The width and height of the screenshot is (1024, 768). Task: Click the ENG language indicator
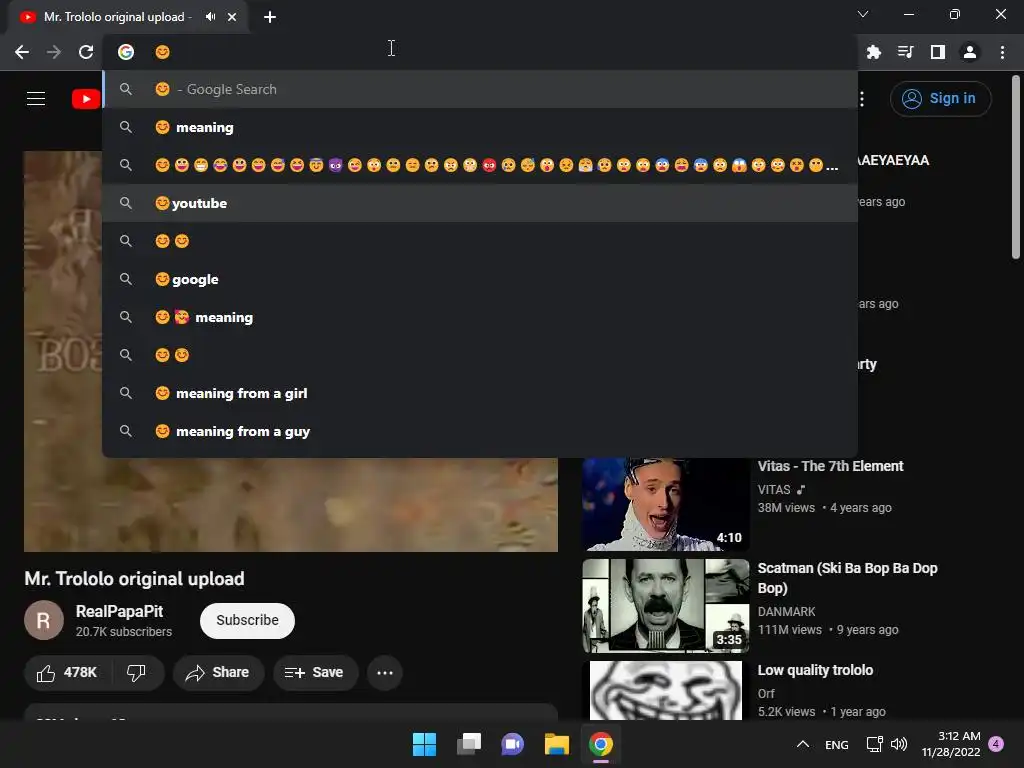pos(837,745)
